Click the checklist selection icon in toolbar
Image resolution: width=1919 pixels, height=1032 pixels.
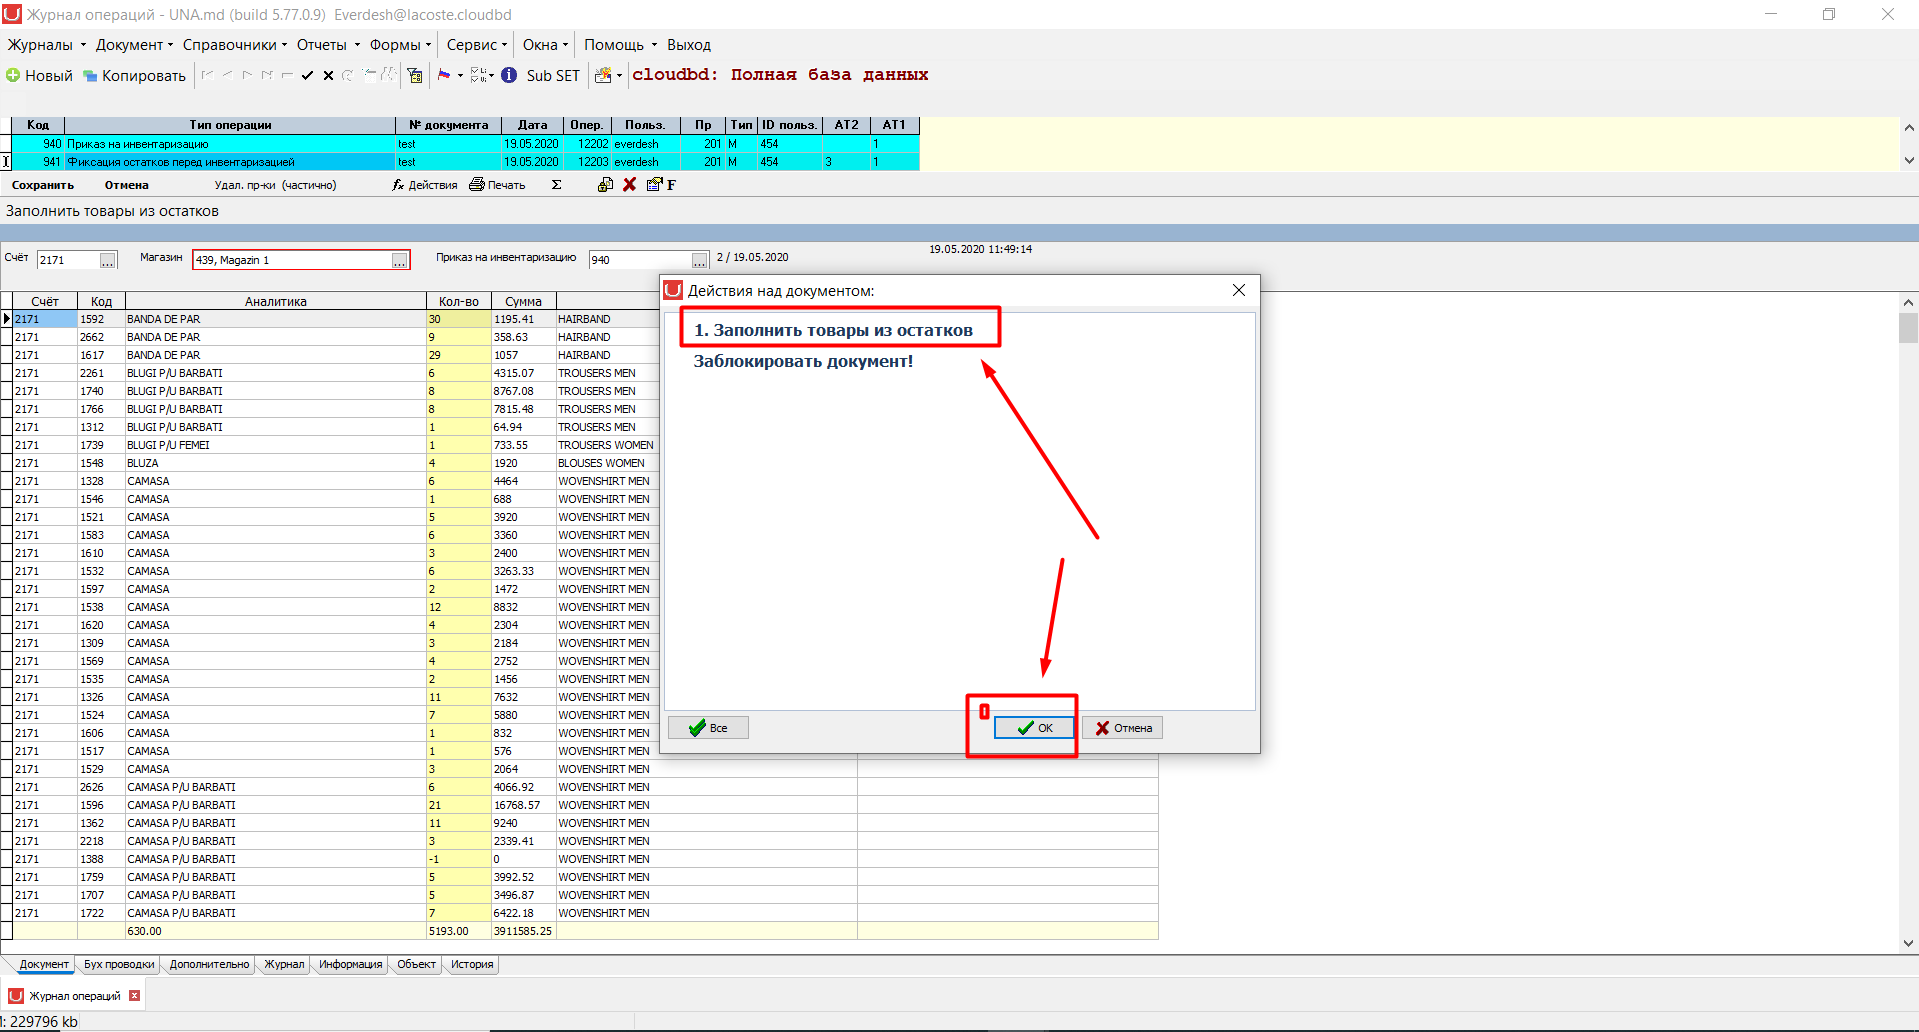click(x=478, y=75)
